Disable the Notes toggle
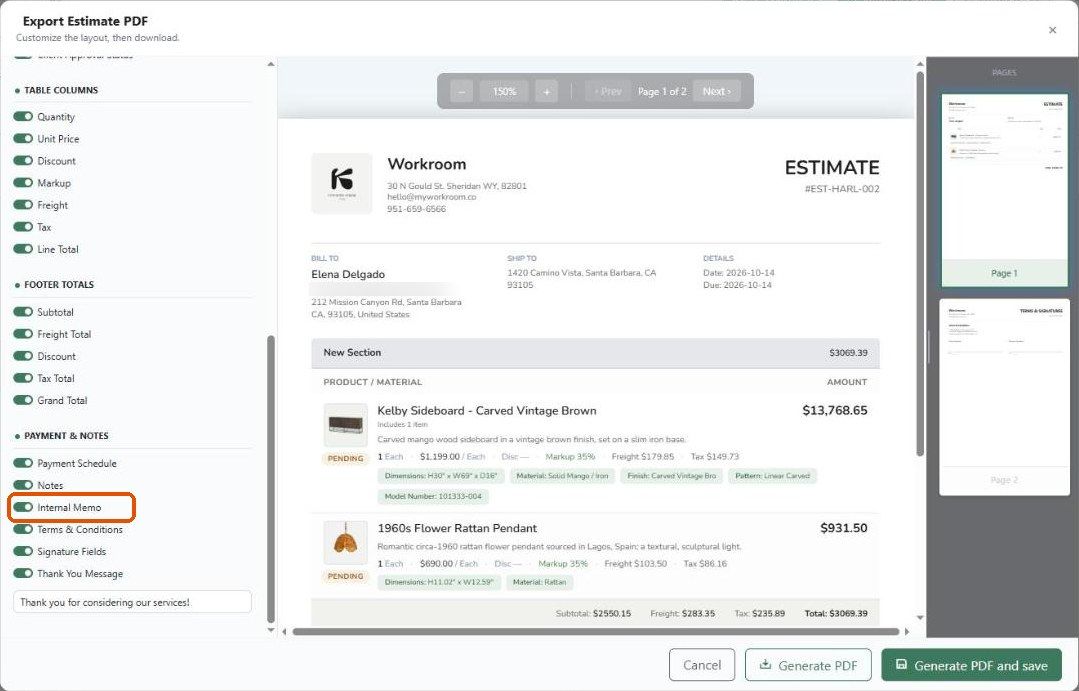The image size is (1079, 691). click(23, 485)
